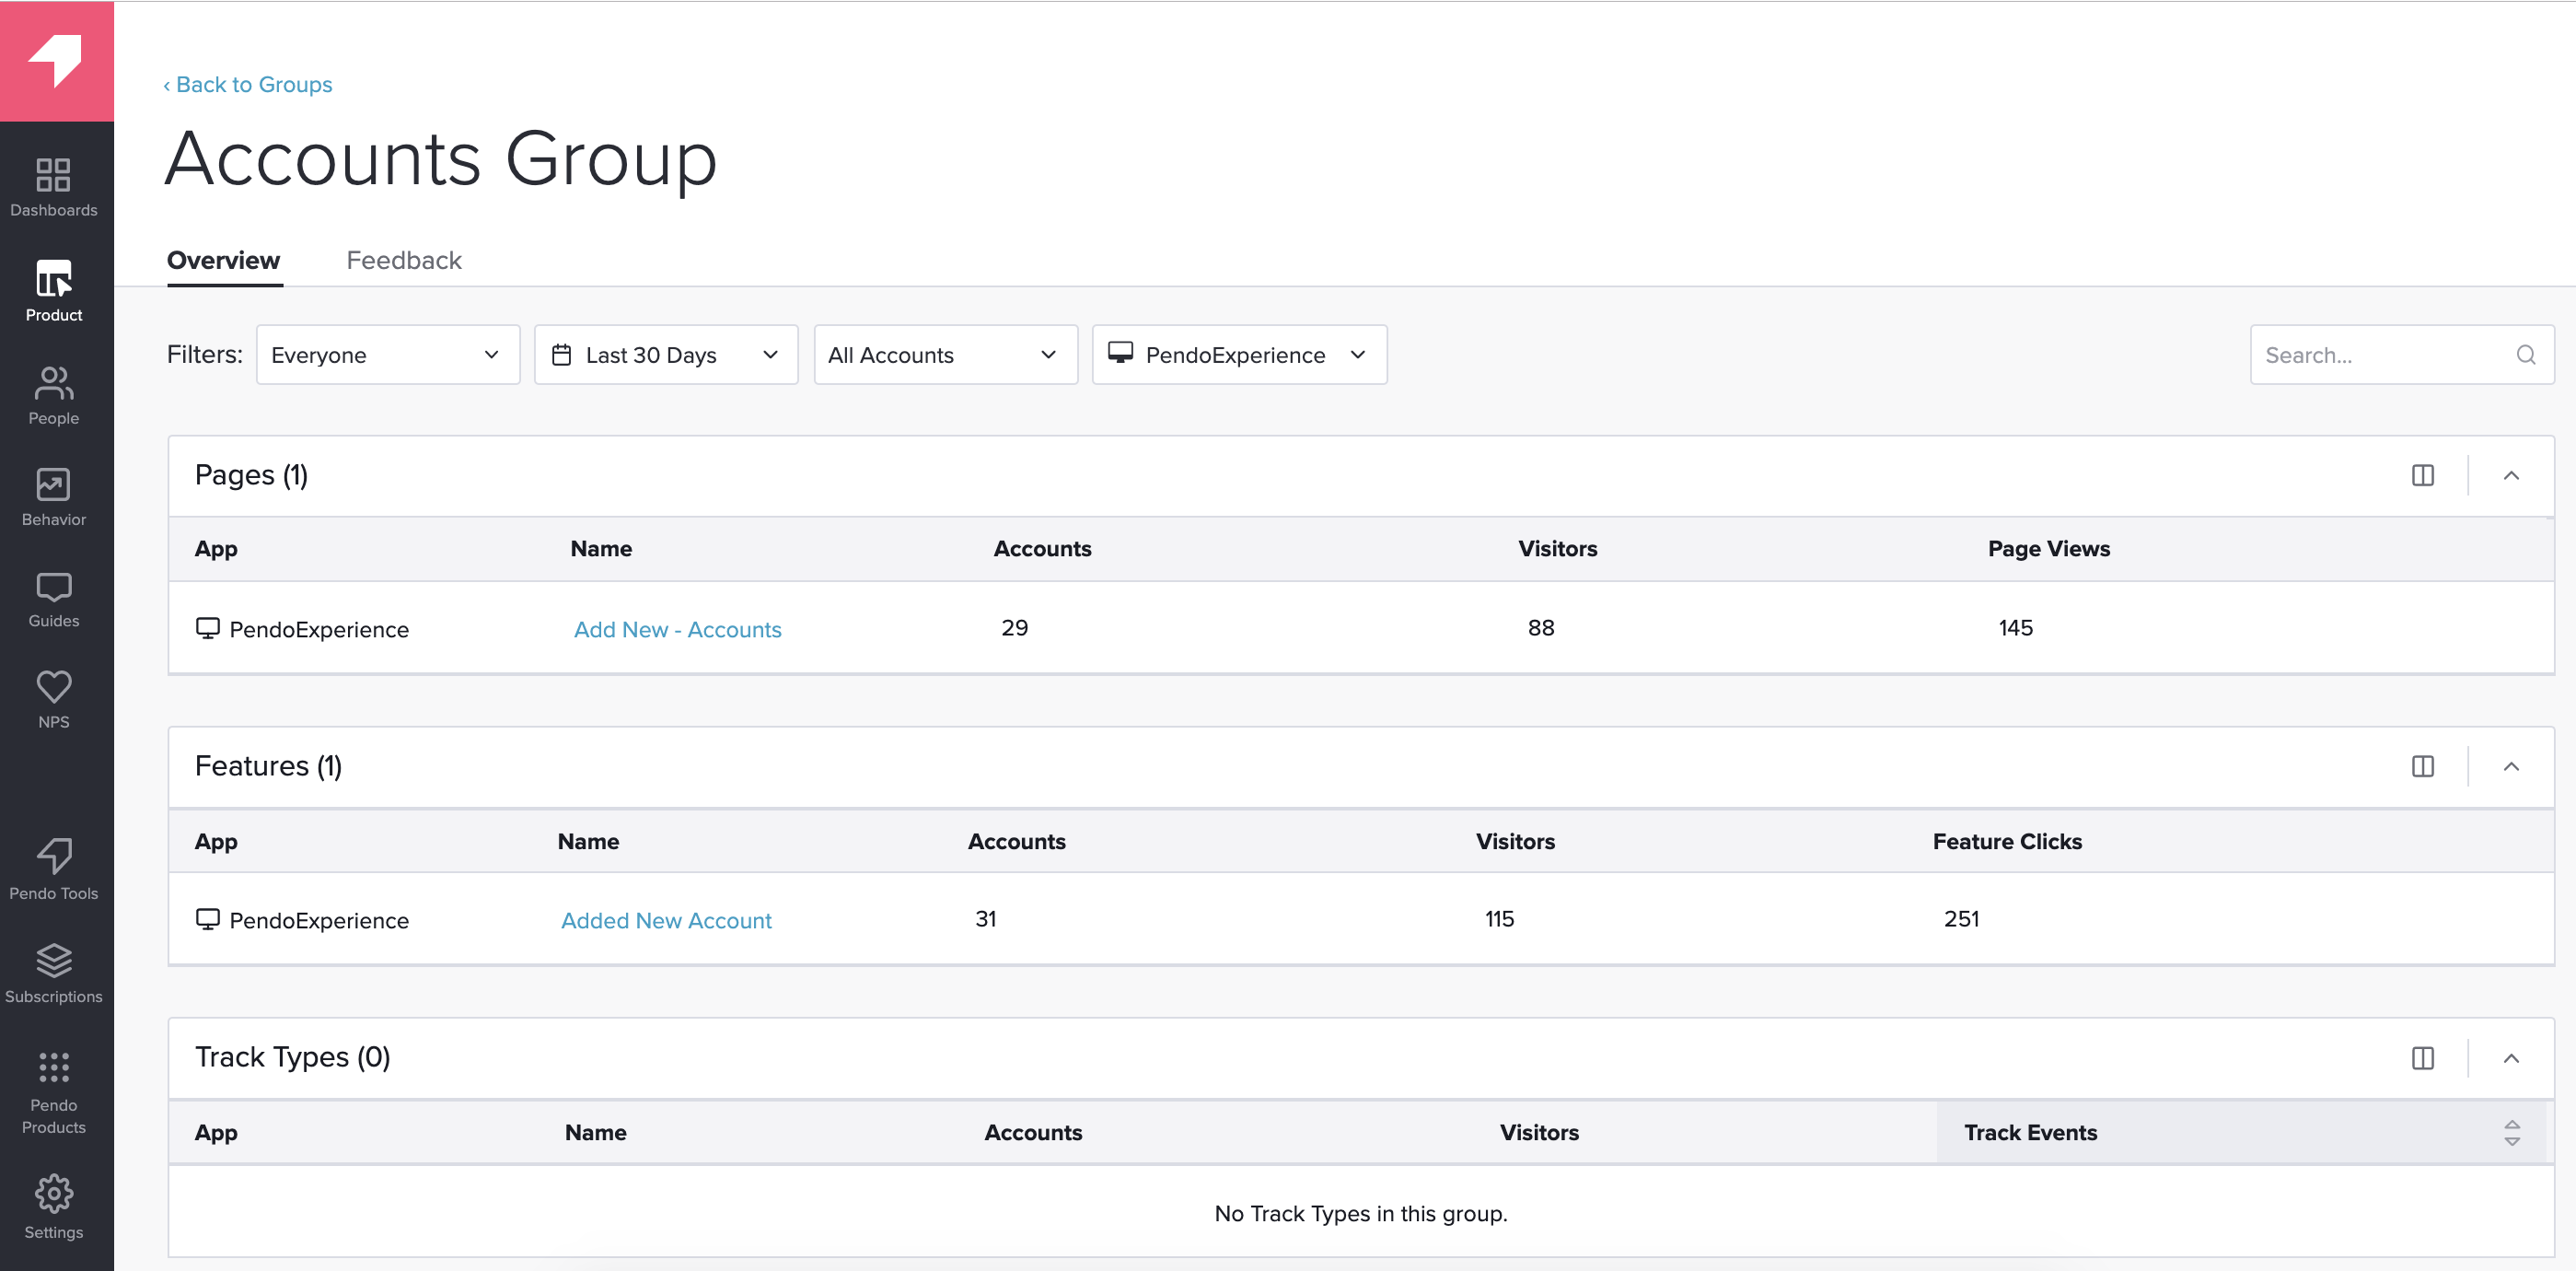Click the Track Types Name column header
Image resolution: width=2576 pixels, height=1271 pixels.
click(x=595, y=1133)
